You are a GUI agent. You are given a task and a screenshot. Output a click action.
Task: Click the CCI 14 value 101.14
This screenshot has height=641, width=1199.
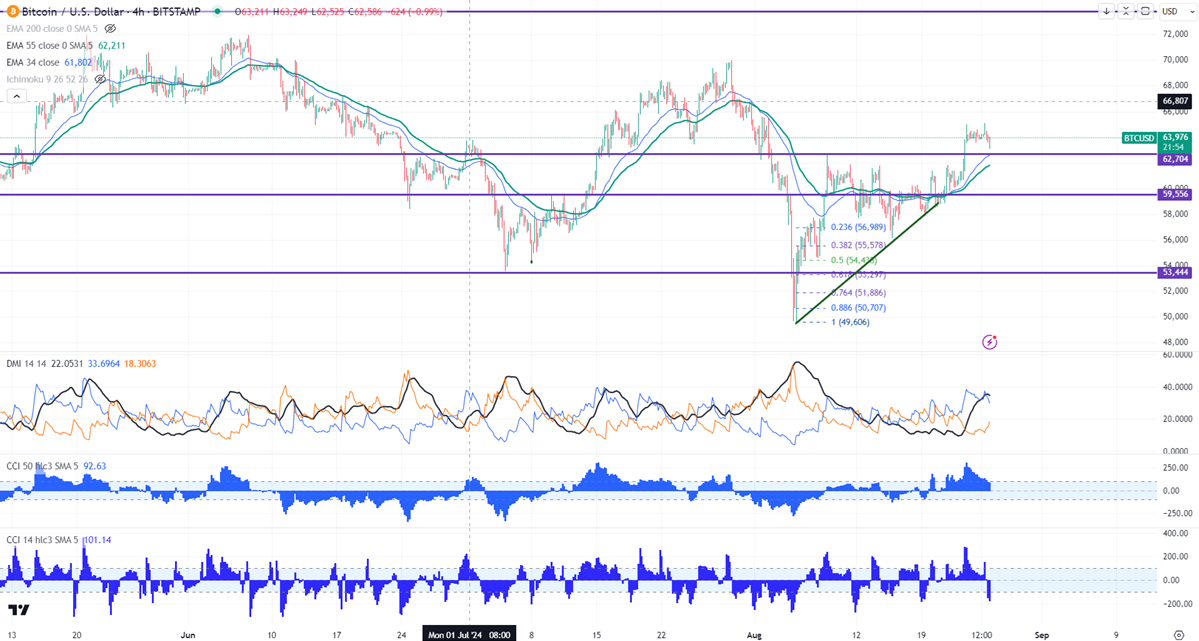pyautogui.click(x=97, y=540)
